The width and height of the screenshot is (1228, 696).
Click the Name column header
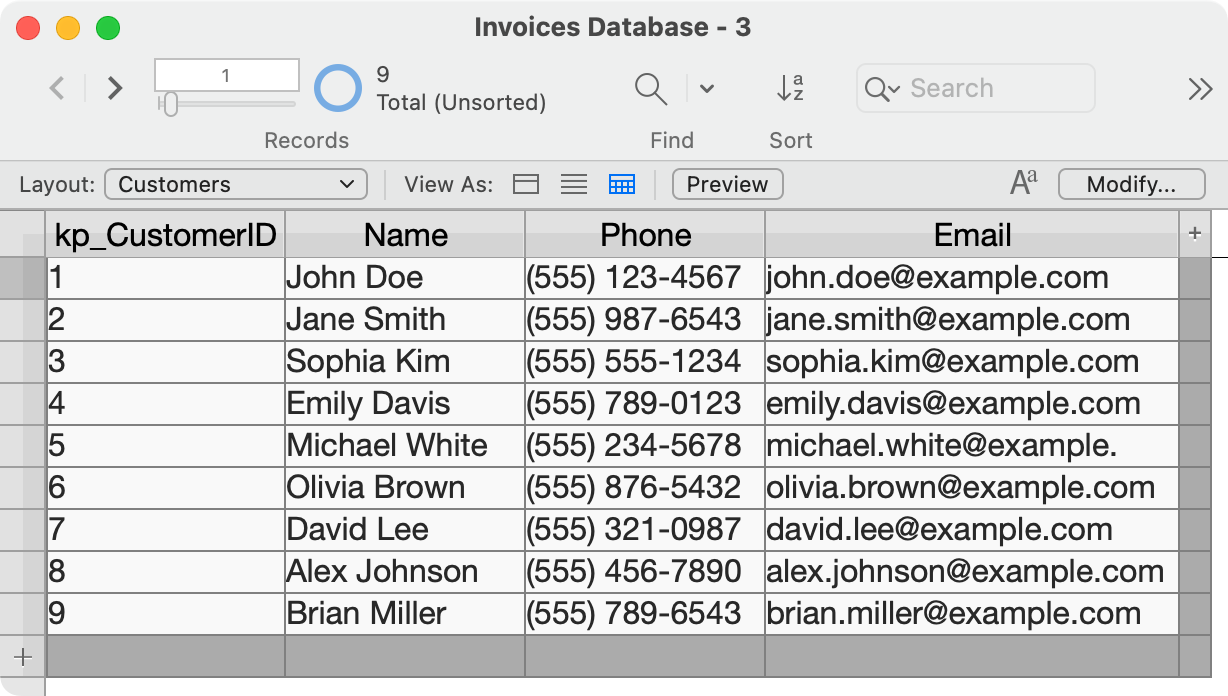click(x=405, y=235)
